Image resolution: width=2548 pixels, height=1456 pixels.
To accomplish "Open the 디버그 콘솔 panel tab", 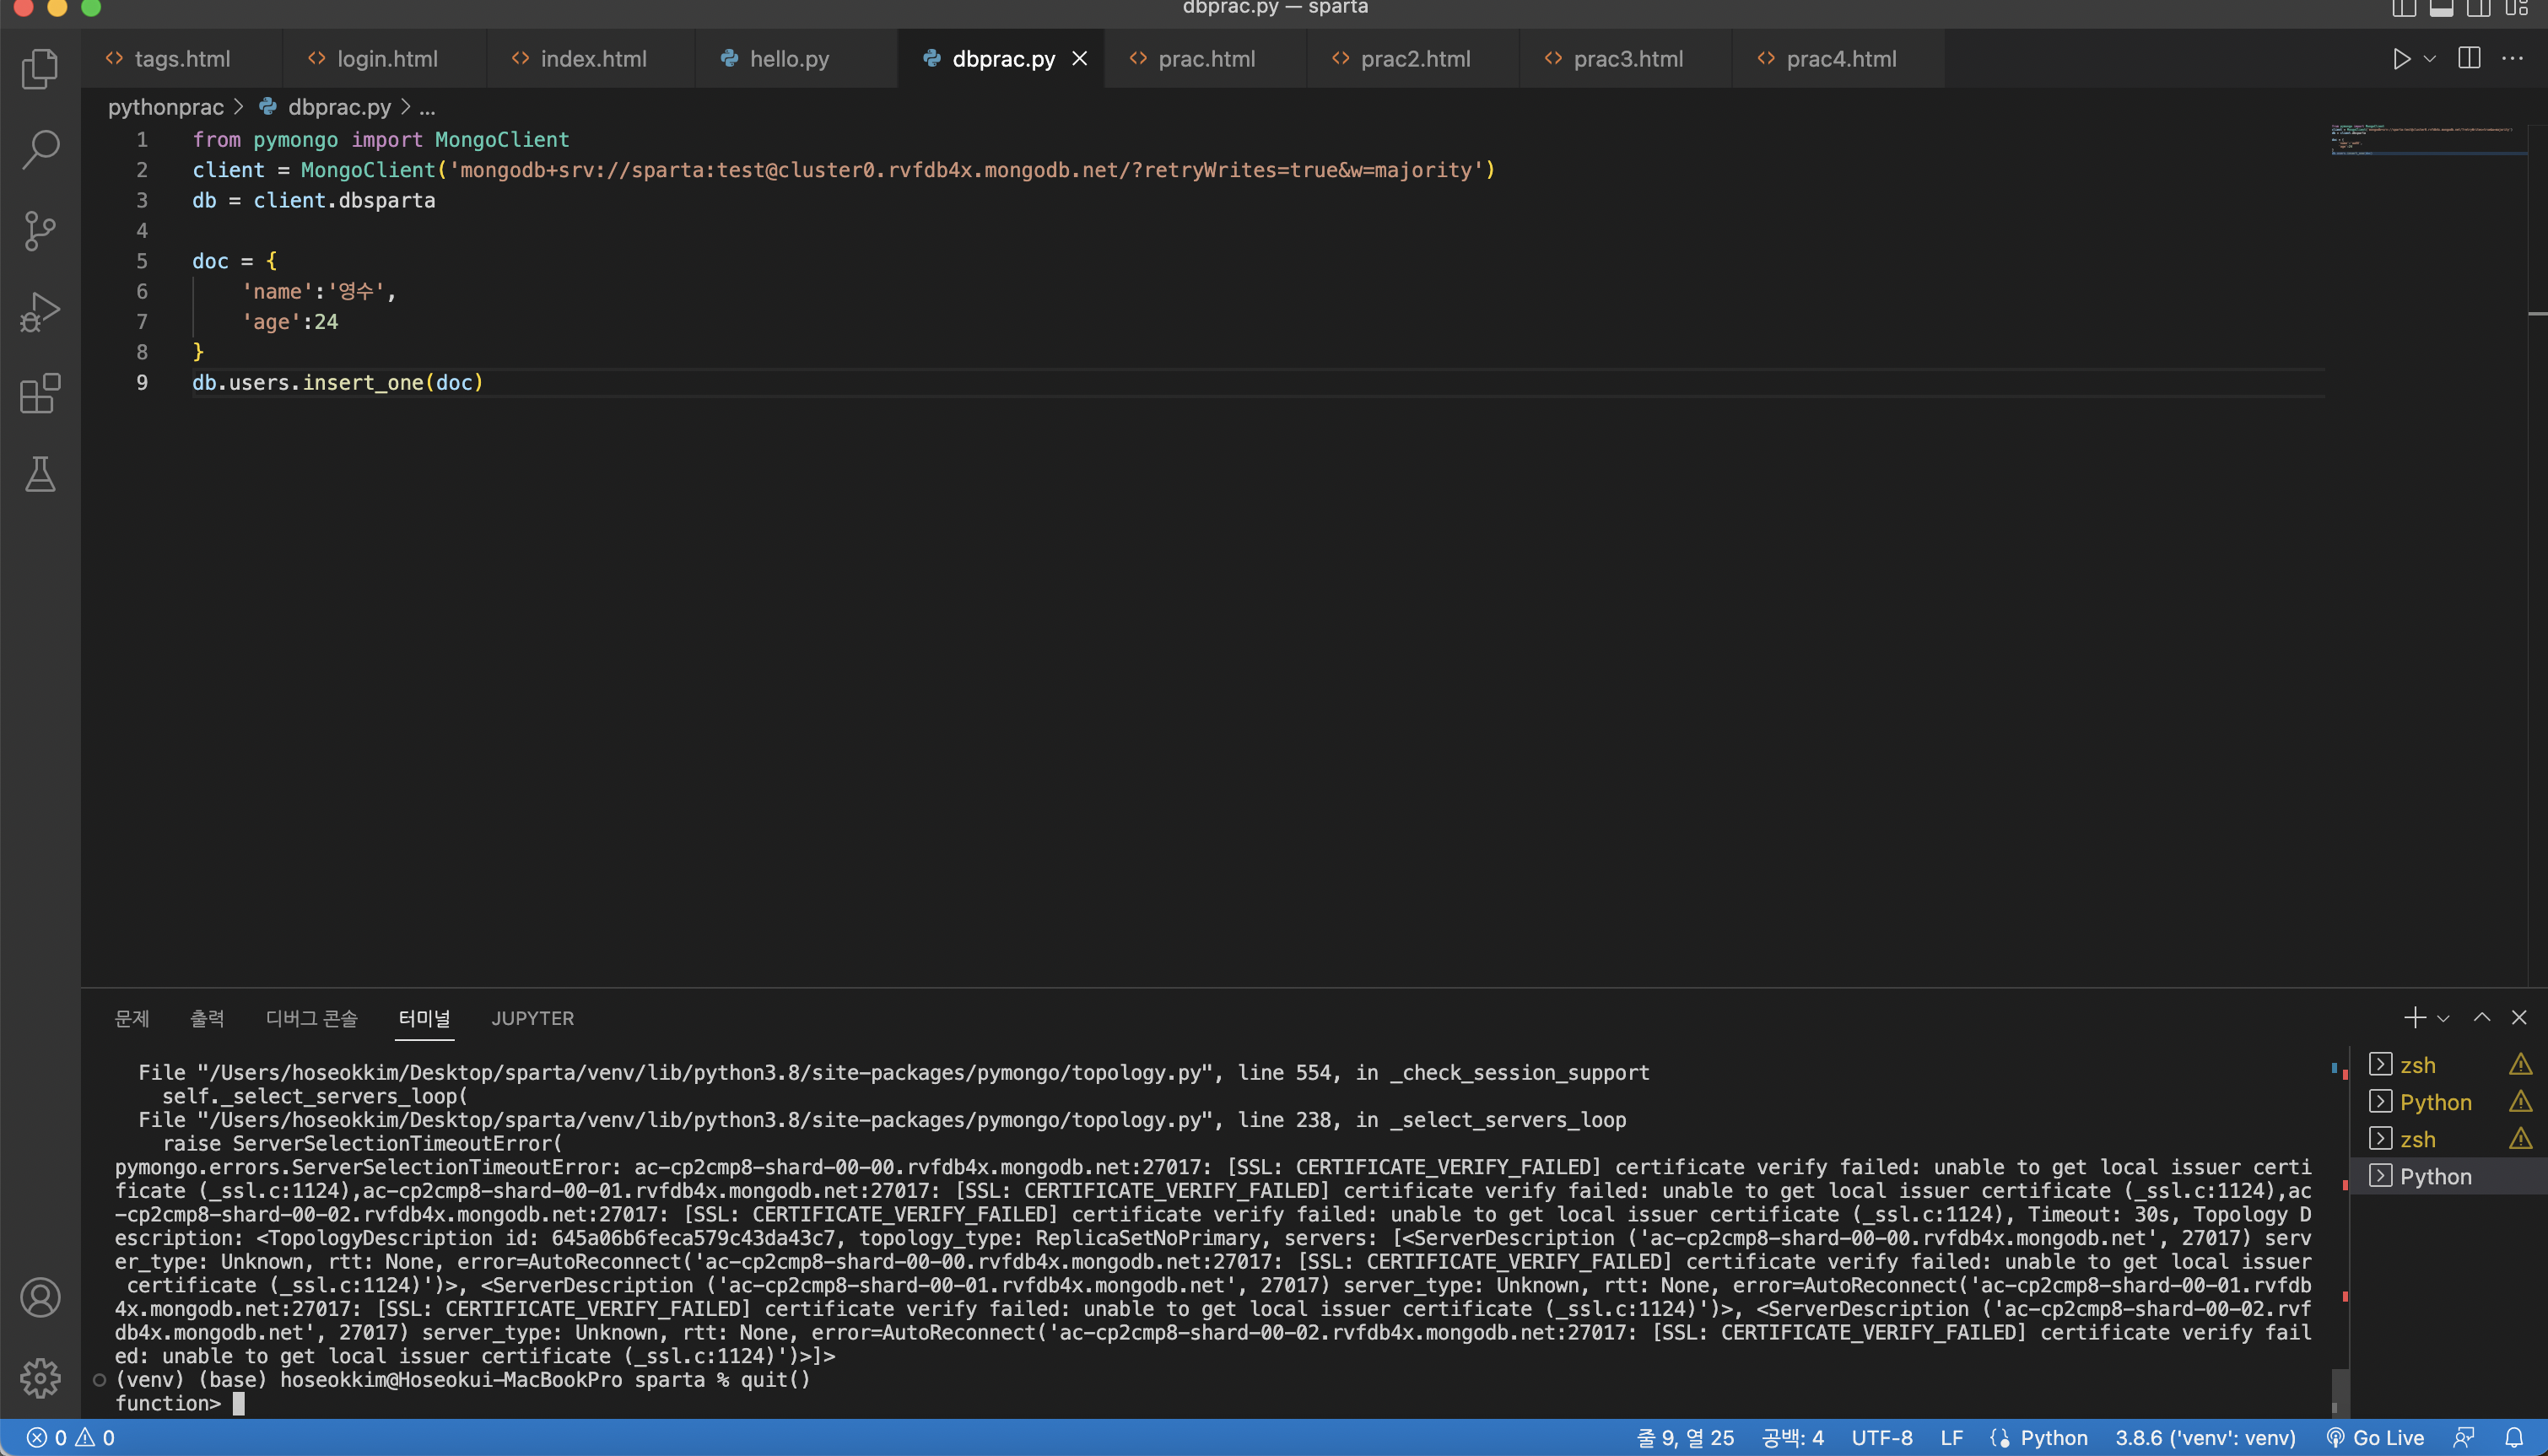I will (311, 1018).
